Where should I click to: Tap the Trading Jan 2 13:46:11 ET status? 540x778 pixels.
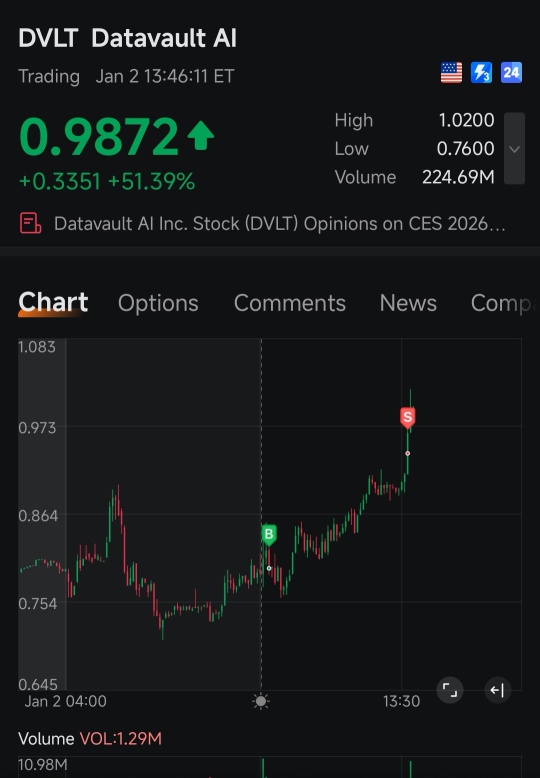pyautogui.click(x=126, y=76)
